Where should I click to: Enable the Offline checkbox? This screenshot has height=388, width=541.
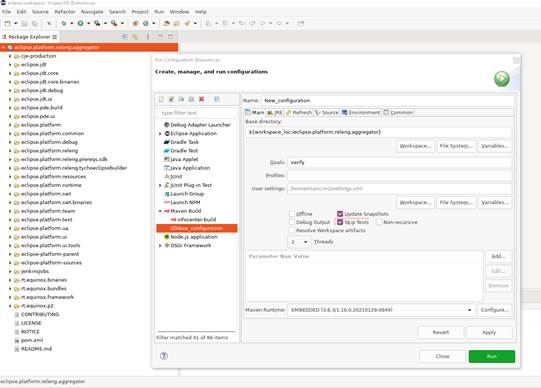tap(292, 214)
